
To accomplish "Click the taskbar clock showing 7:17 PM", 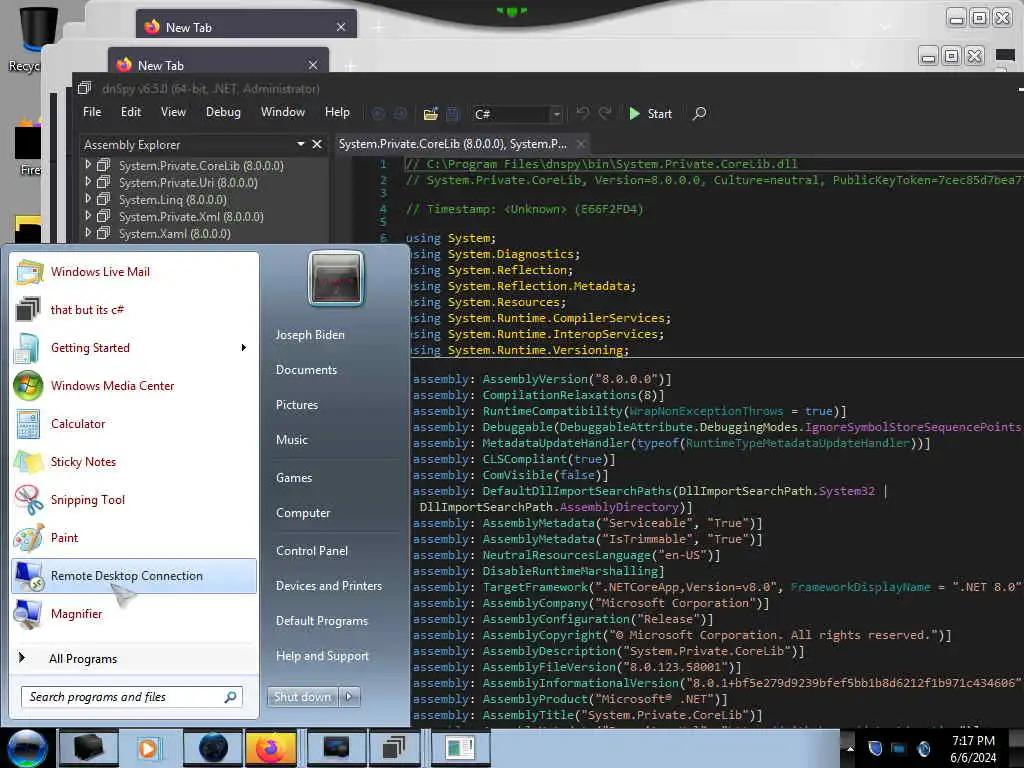I will point(973,749).
